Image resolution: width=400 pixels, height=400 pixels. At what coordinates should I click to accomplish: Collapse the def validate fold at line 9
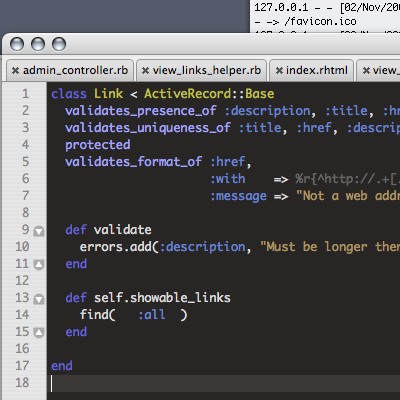(x=39, y=231)
